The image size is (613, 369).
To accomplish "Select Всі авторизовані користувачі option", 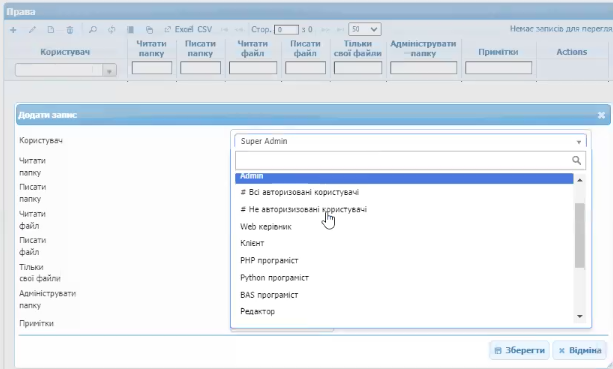I will click(404, 192).
